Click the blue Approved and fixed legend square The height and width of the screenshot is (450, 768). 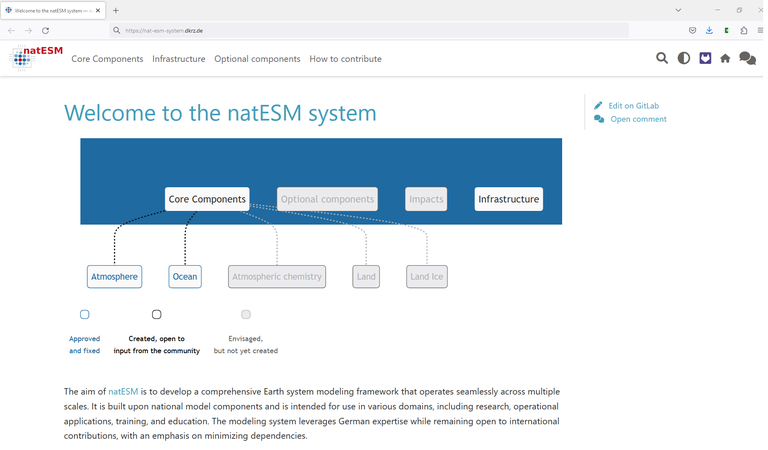(85, 314)
